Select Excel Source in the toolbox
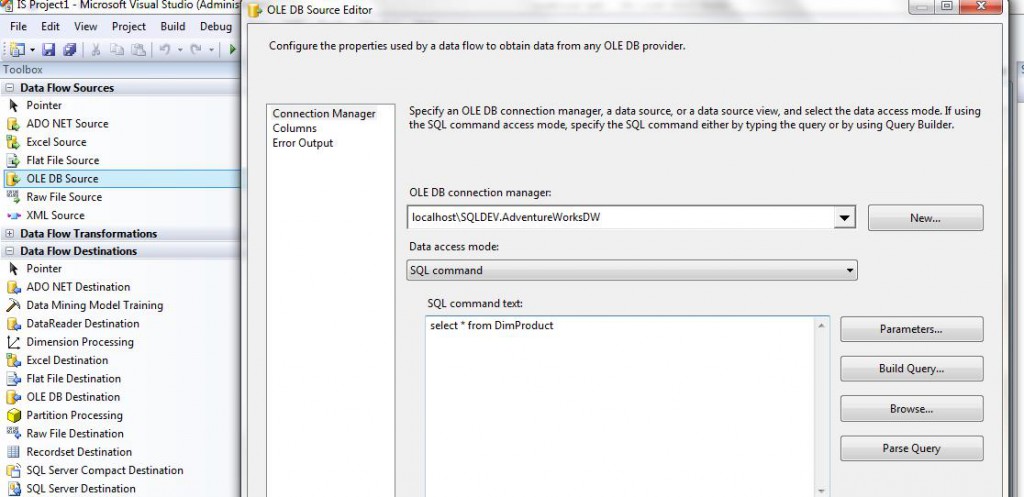Image resolution: width=1024 pixels, height=497 pixels. point(56,142)
